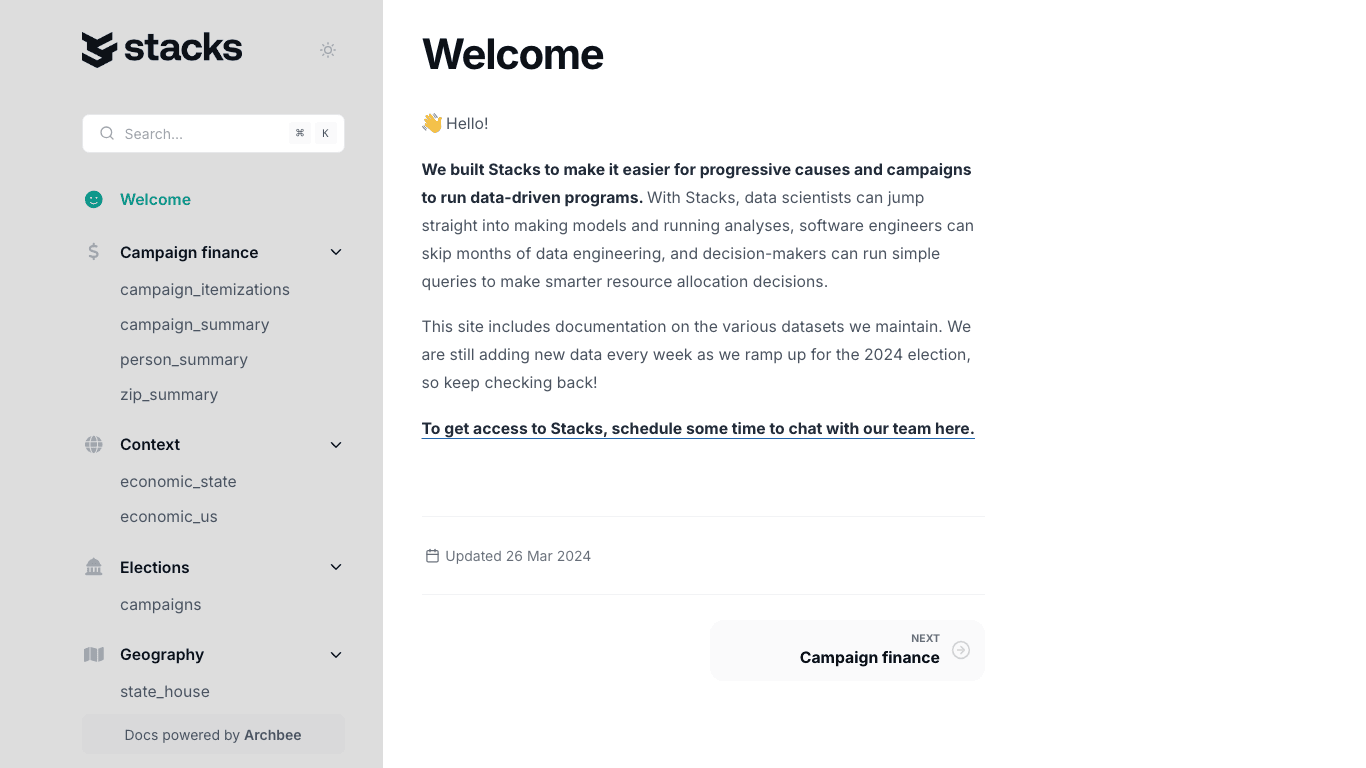Open the economic_us dataset page
The image size is (1366, 768).
[169, 516]
